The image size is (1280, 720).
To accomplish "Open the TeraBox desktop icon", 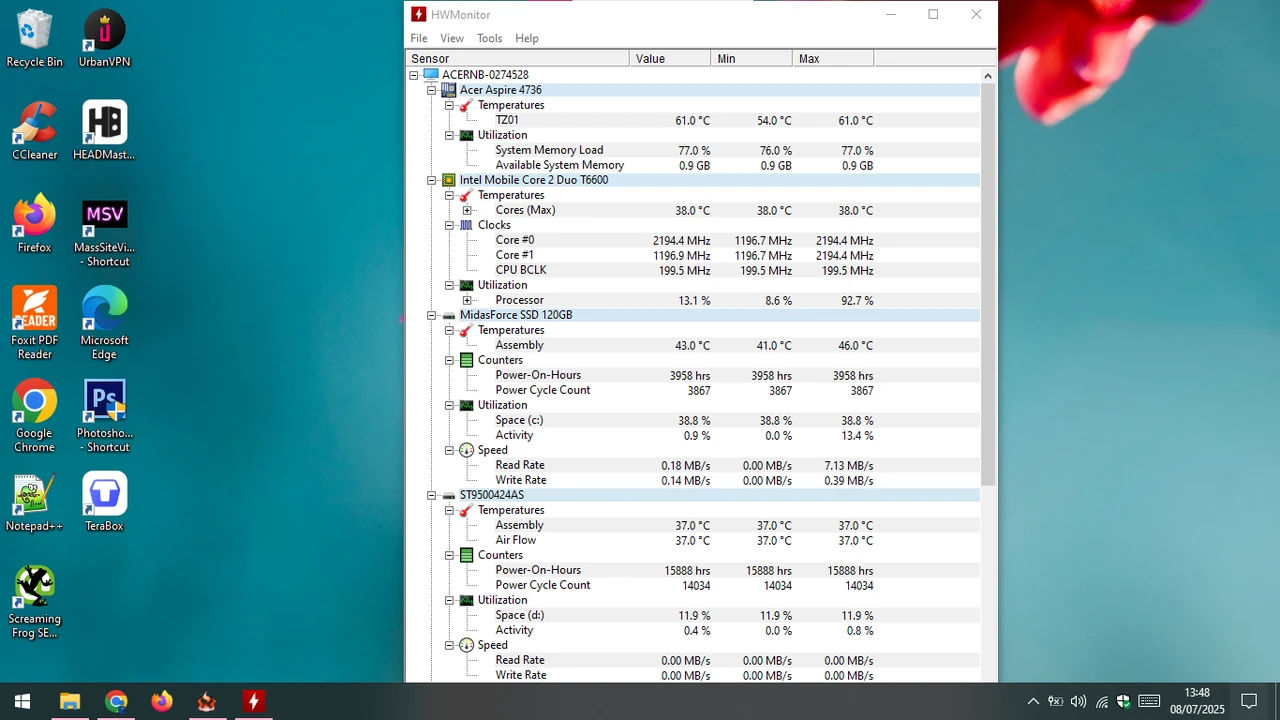I will [104, 503].
